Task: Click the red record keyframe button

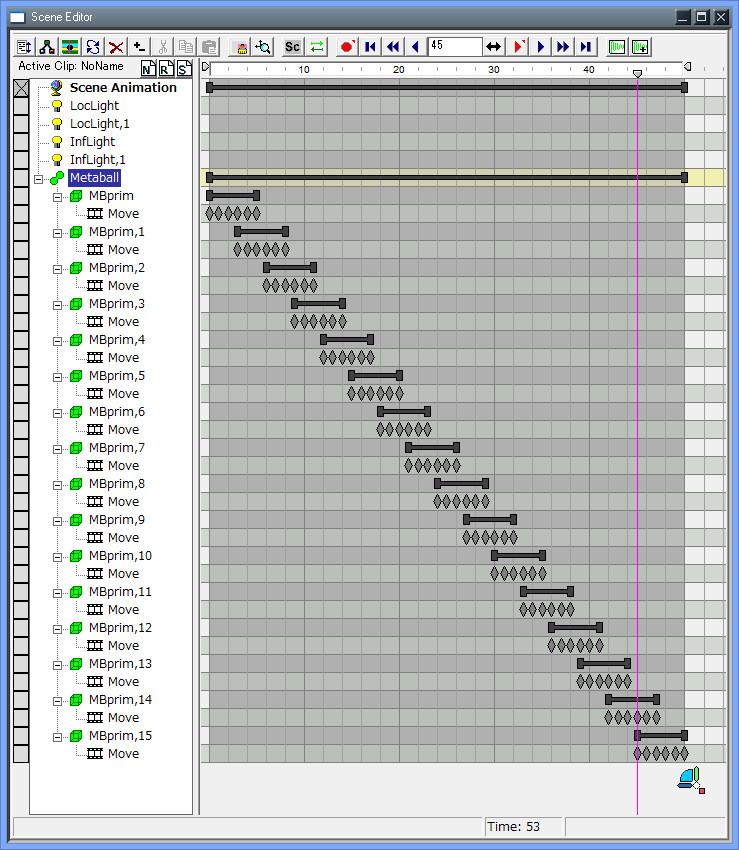Action: 346,47
